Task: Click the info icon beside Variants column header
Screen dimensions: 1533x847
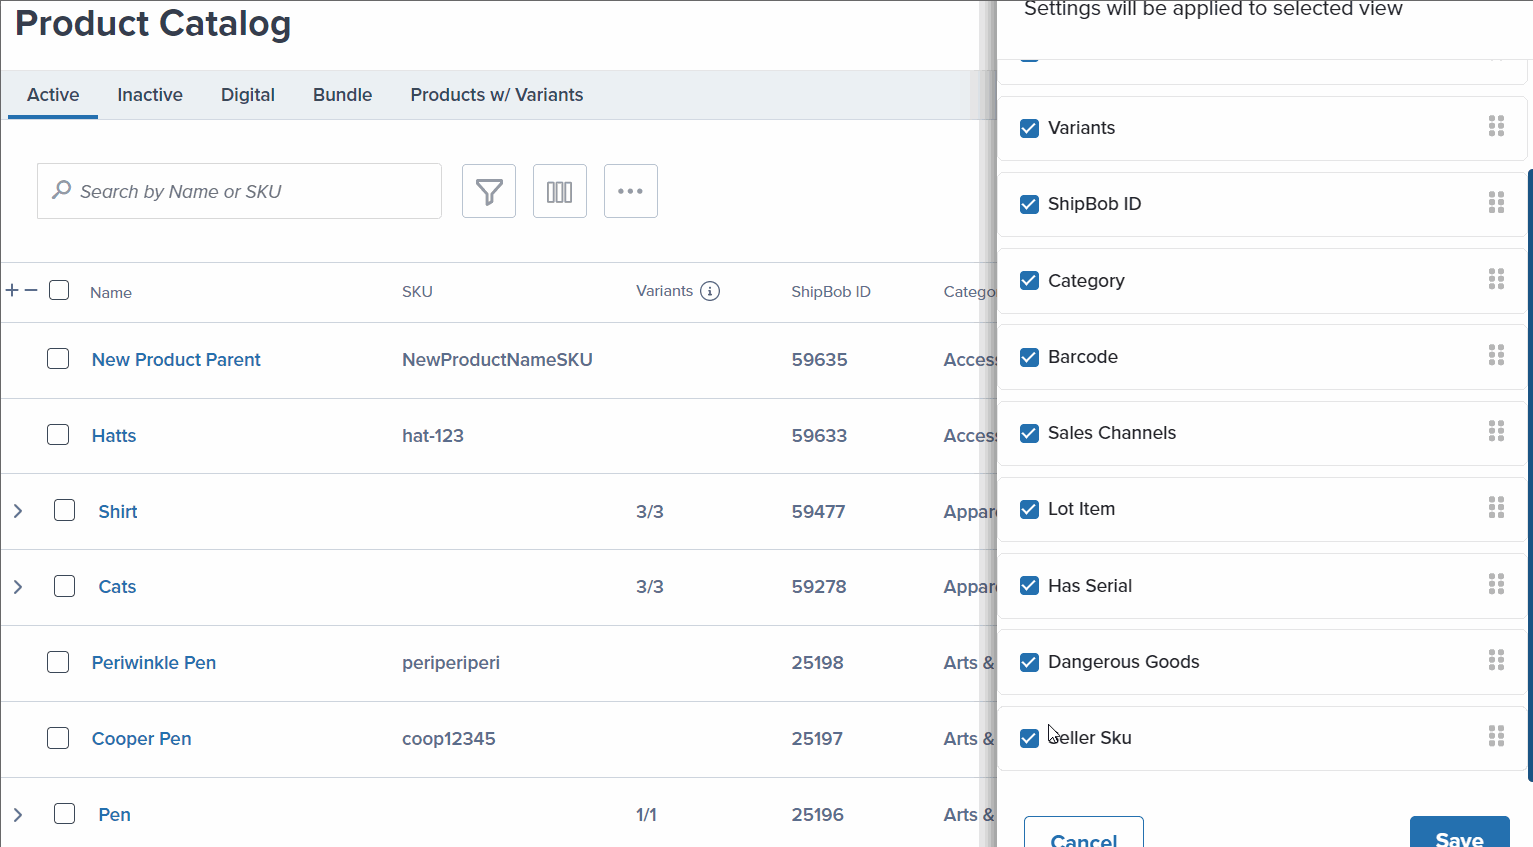Action: [x=710, y=291]
